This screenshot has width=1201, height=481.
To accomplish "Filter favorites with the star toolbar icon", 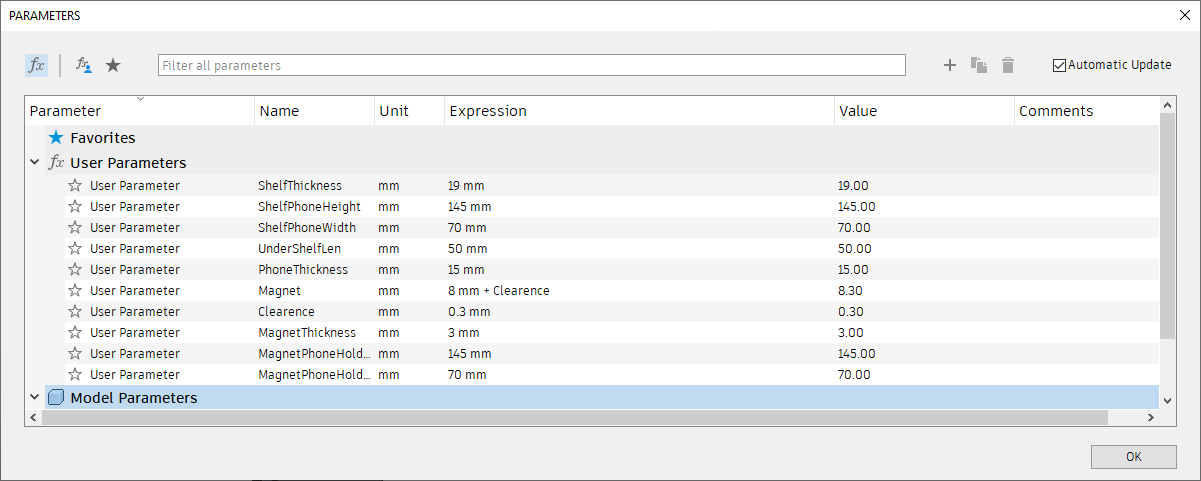I will (x=113, y=65).
